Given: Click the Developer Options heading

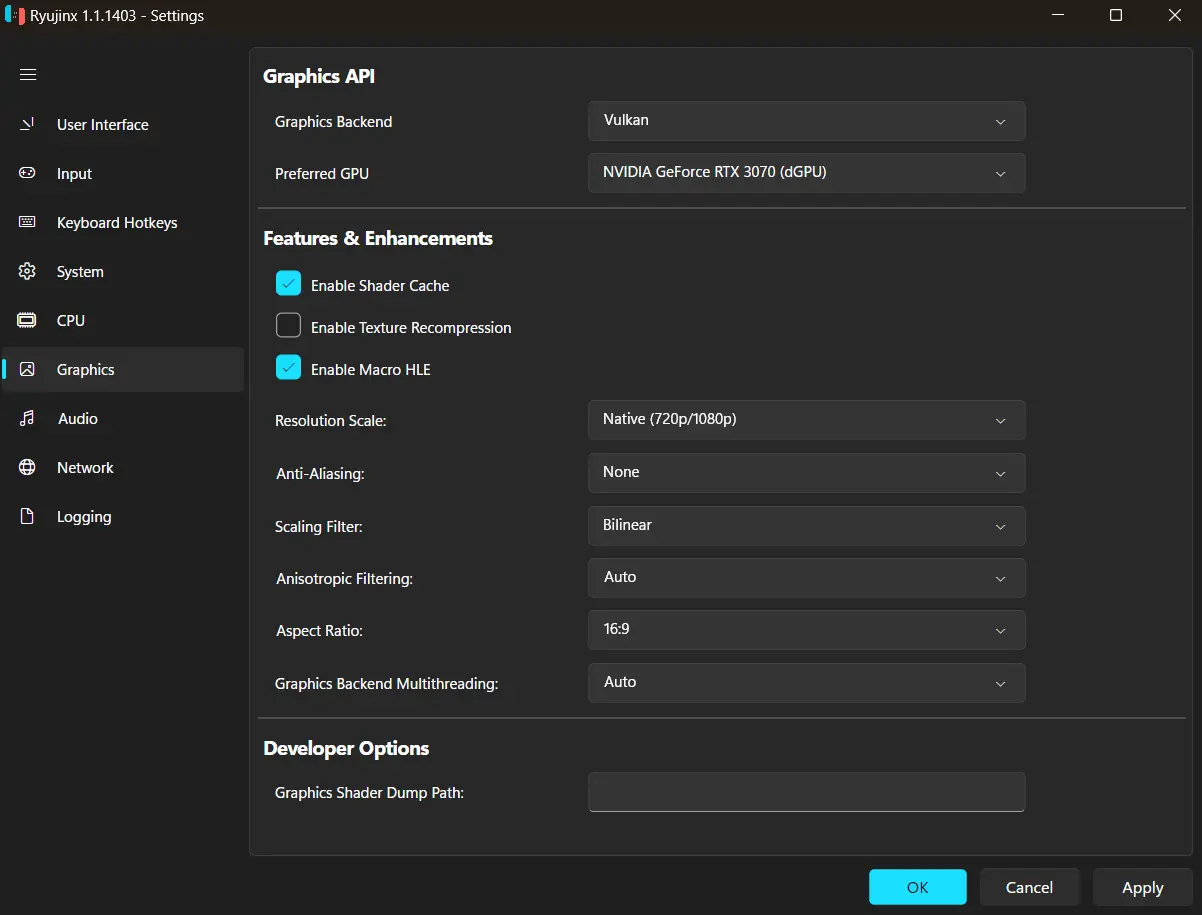Looking at the screenshot, I should 346,748.
